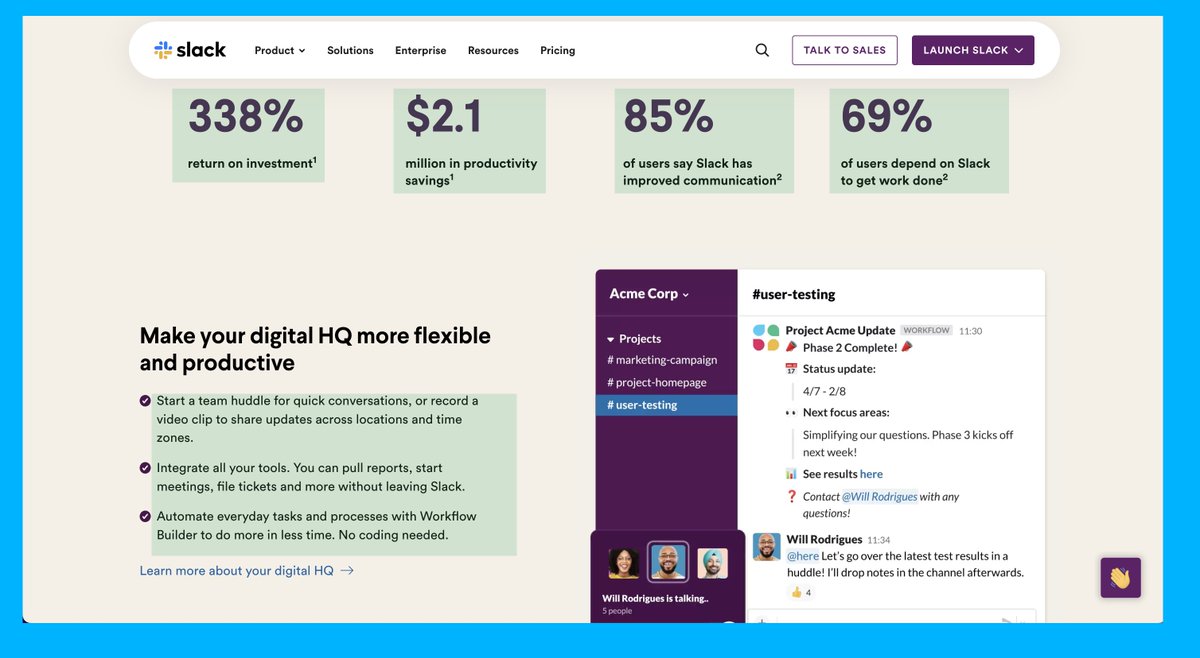Click the 11:34 timestamp on Will's message
Viewport: 1200px width, 658px height.
[x=879, y=540]
